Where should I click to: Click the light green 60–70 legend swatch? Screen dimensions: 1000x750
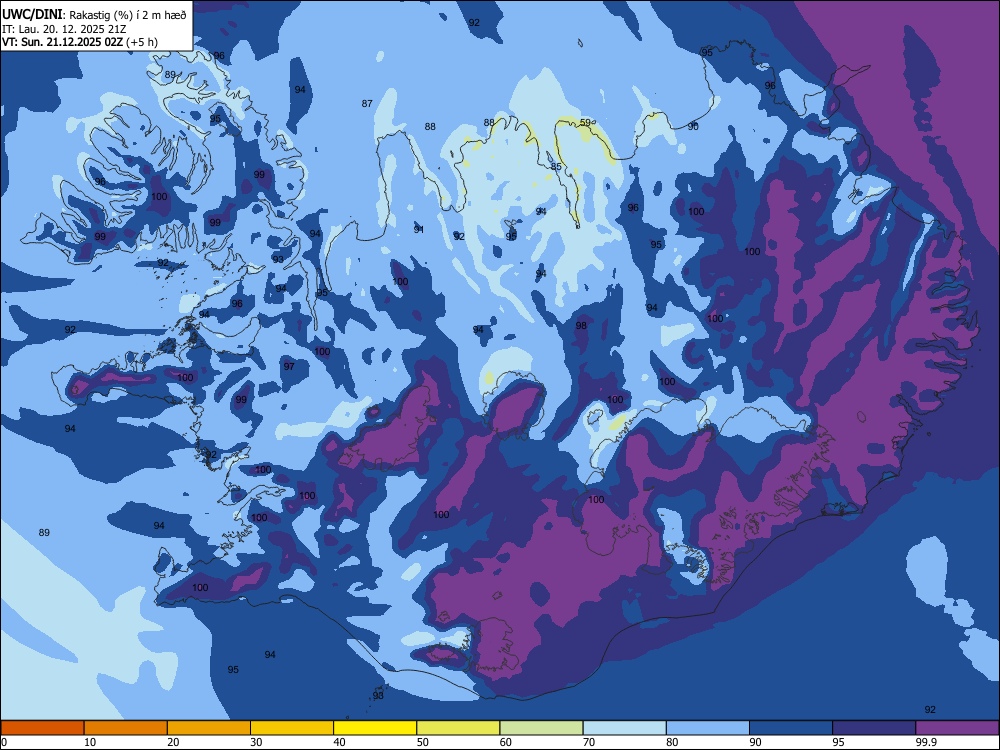(x=541, y=728)
